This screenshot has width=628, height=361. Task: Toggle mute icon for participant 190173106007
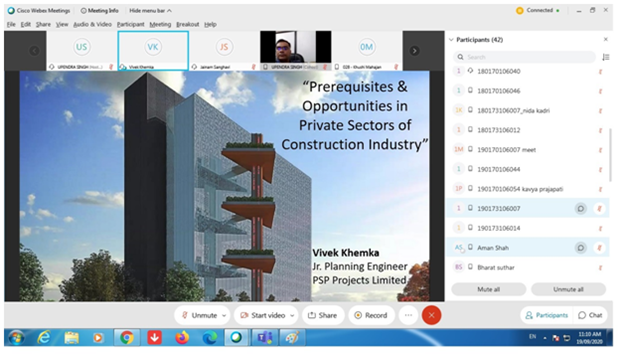600,208
